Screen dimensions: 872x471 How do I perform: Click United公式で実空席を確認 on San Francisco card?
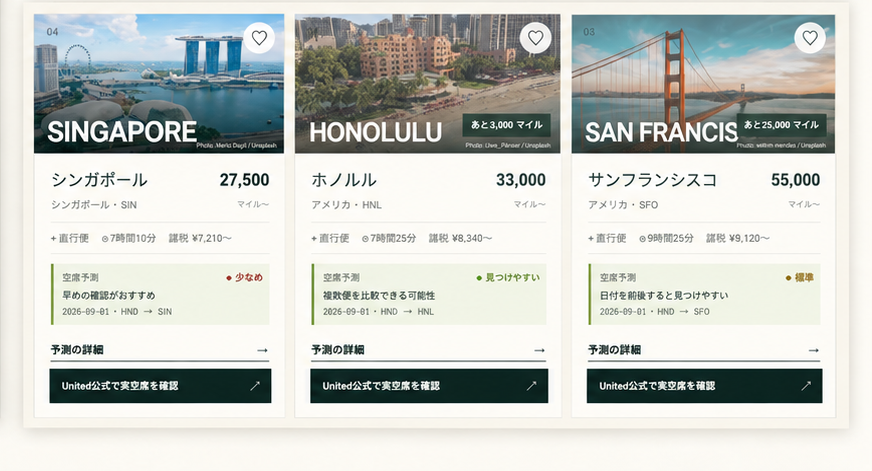(704, 386)
